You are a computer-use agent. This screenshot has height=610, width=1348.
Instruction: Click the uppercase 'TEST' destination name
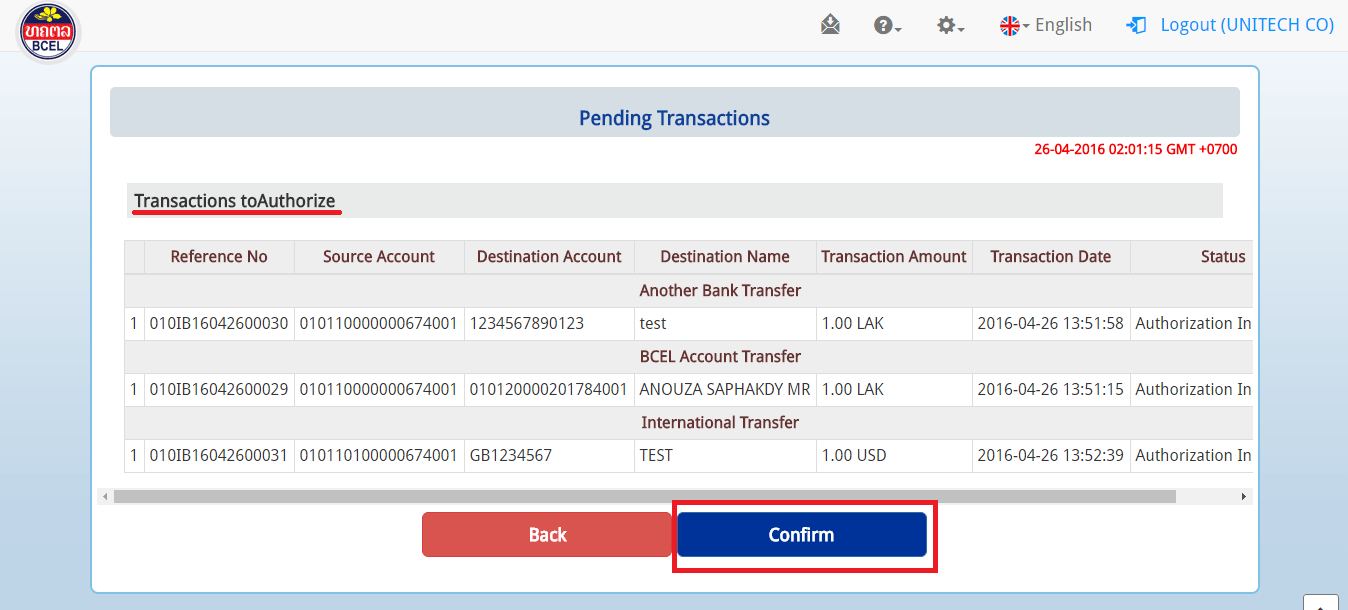[x=656, y=456]
